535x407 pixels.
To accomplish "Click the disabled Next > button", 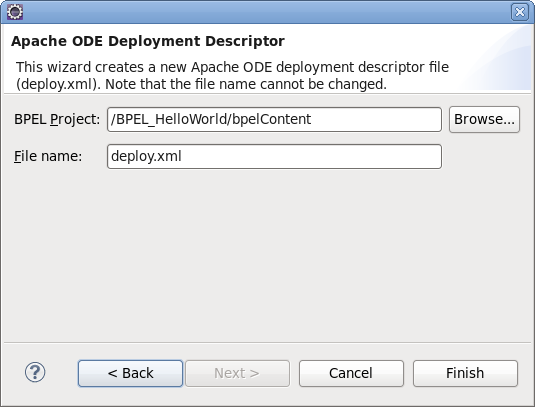I will tap(237, 373).
